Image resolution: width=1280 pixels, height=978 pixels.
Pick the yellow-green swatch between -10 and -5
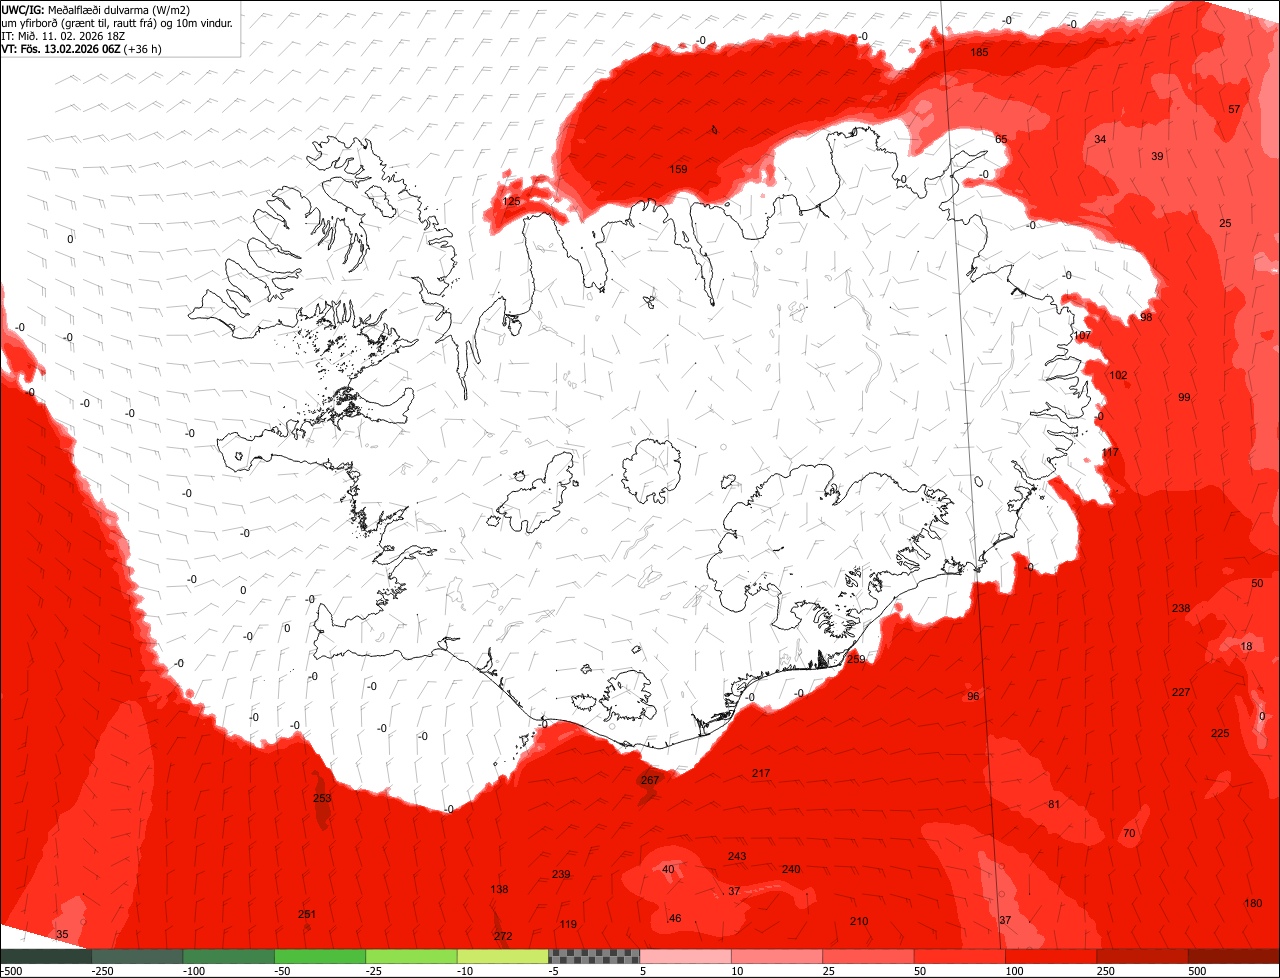pyautogui.click(x=503, y=956)
